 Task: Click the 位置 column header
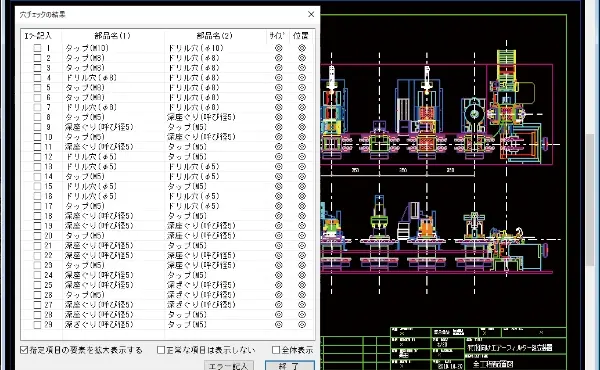[x=301, y=36]
